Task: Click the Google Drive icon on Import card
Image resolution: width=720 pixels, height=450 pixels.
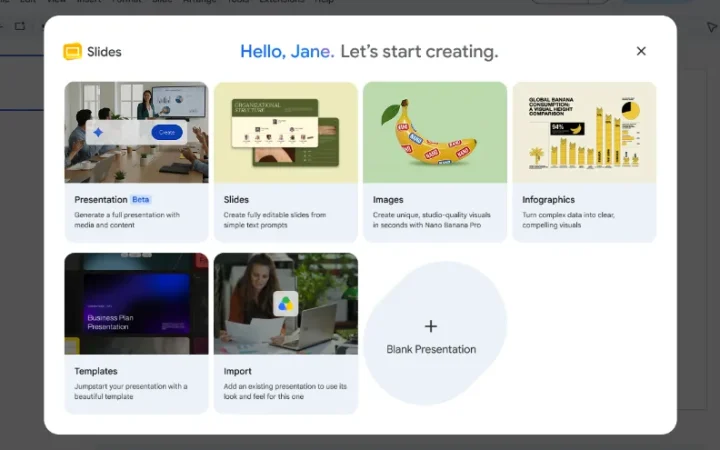Action: 286,304
